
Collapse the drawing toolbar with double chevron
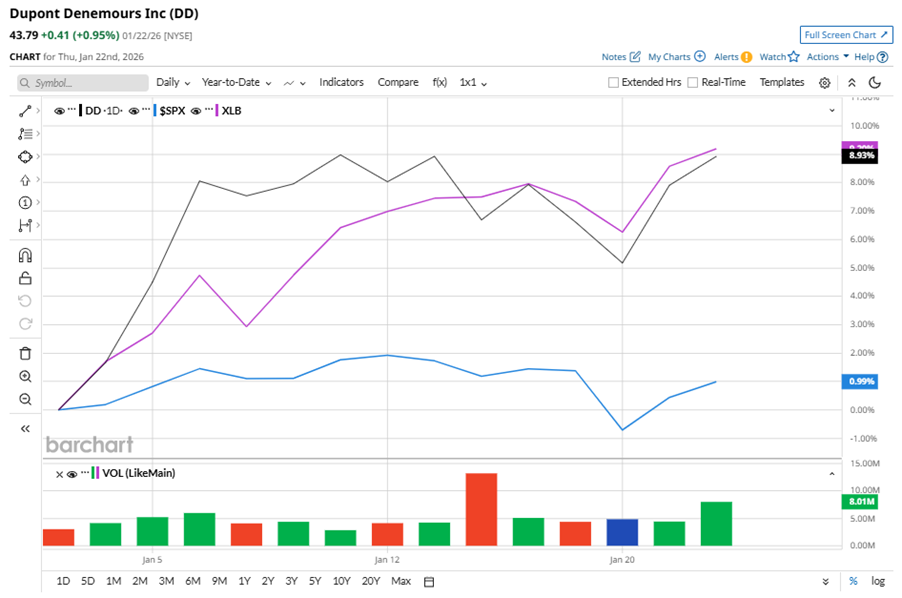tap(25, 428)
